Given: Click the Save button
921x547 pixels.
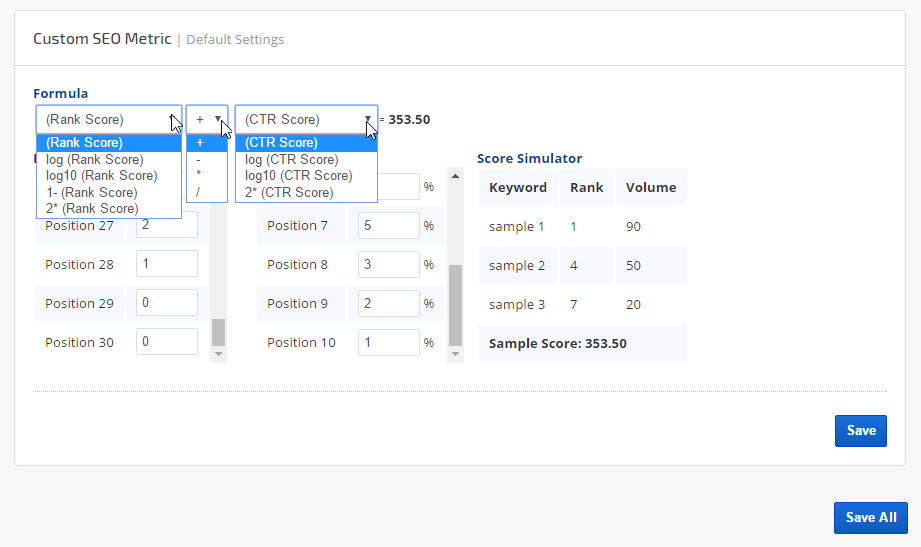Looking at the screenshot, I should pyautogui.click(x=860, y=431).
